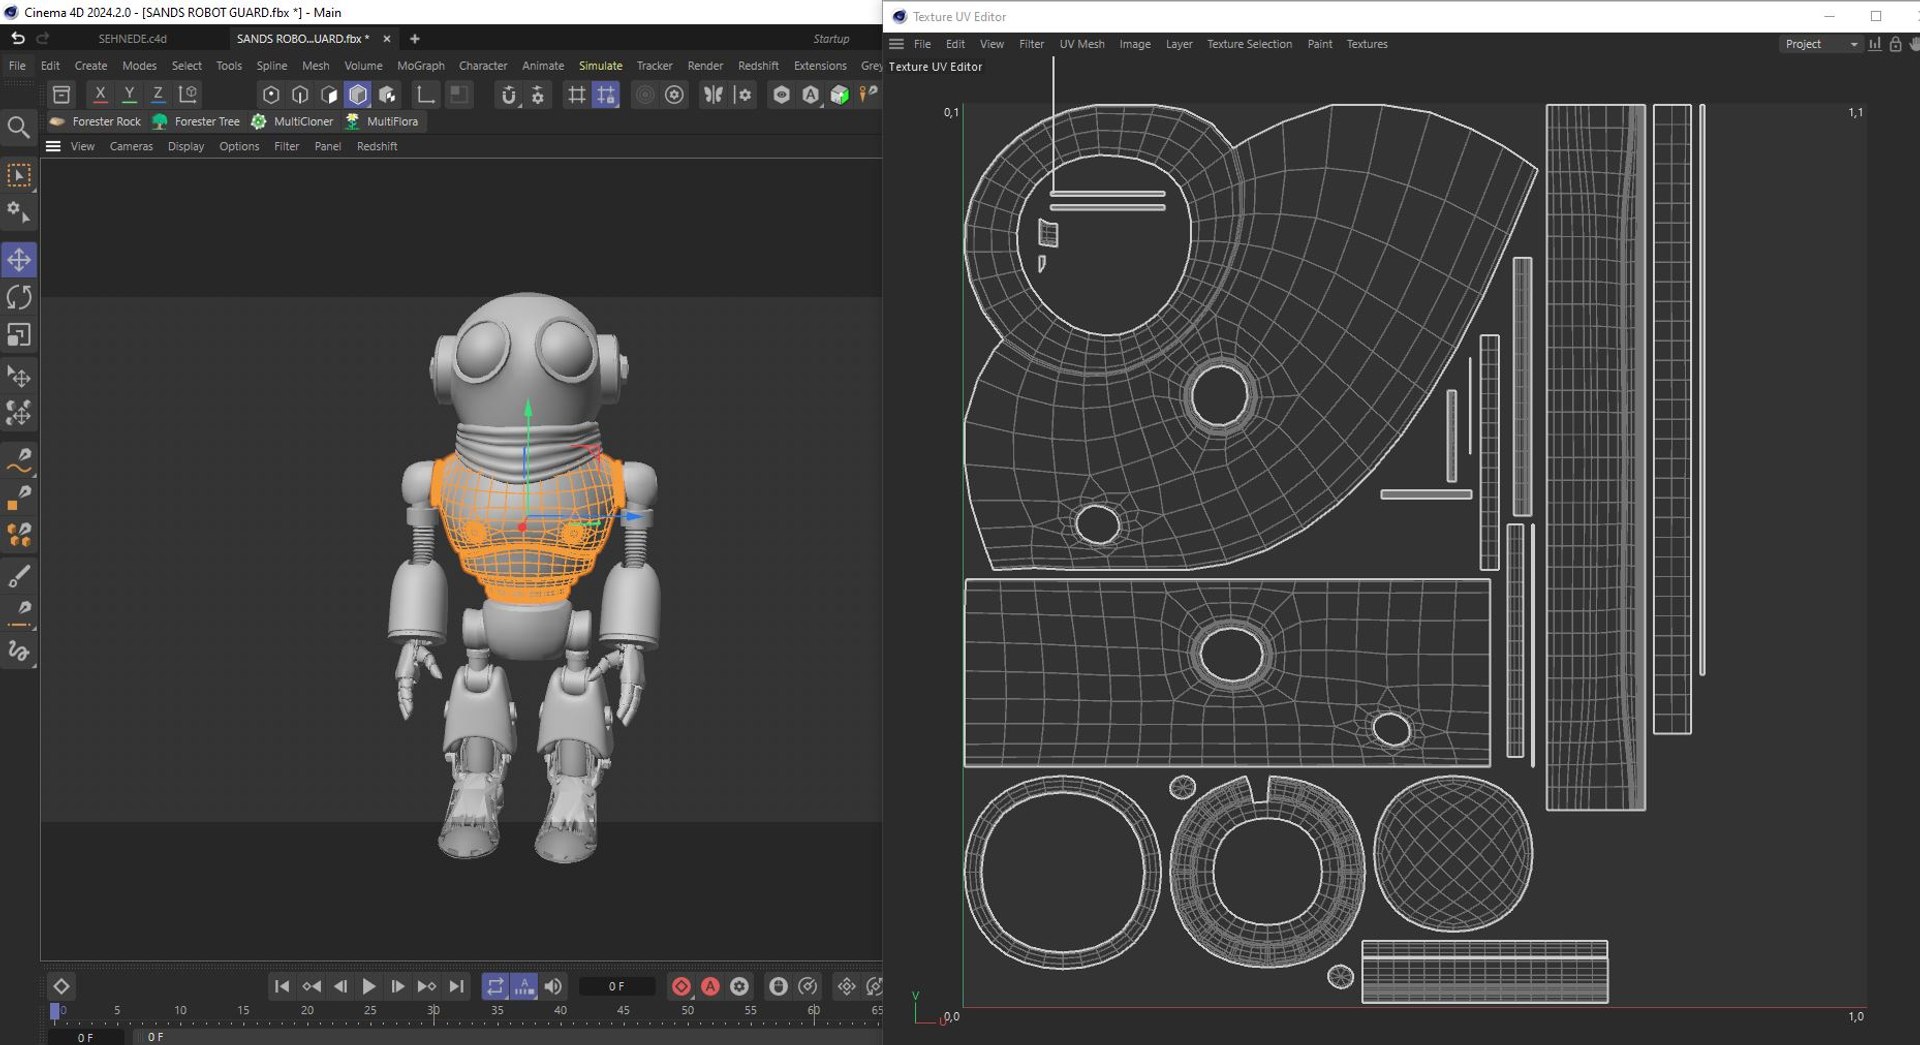Open the Project dropdown in UV Editor

[x=1820, y=44]
